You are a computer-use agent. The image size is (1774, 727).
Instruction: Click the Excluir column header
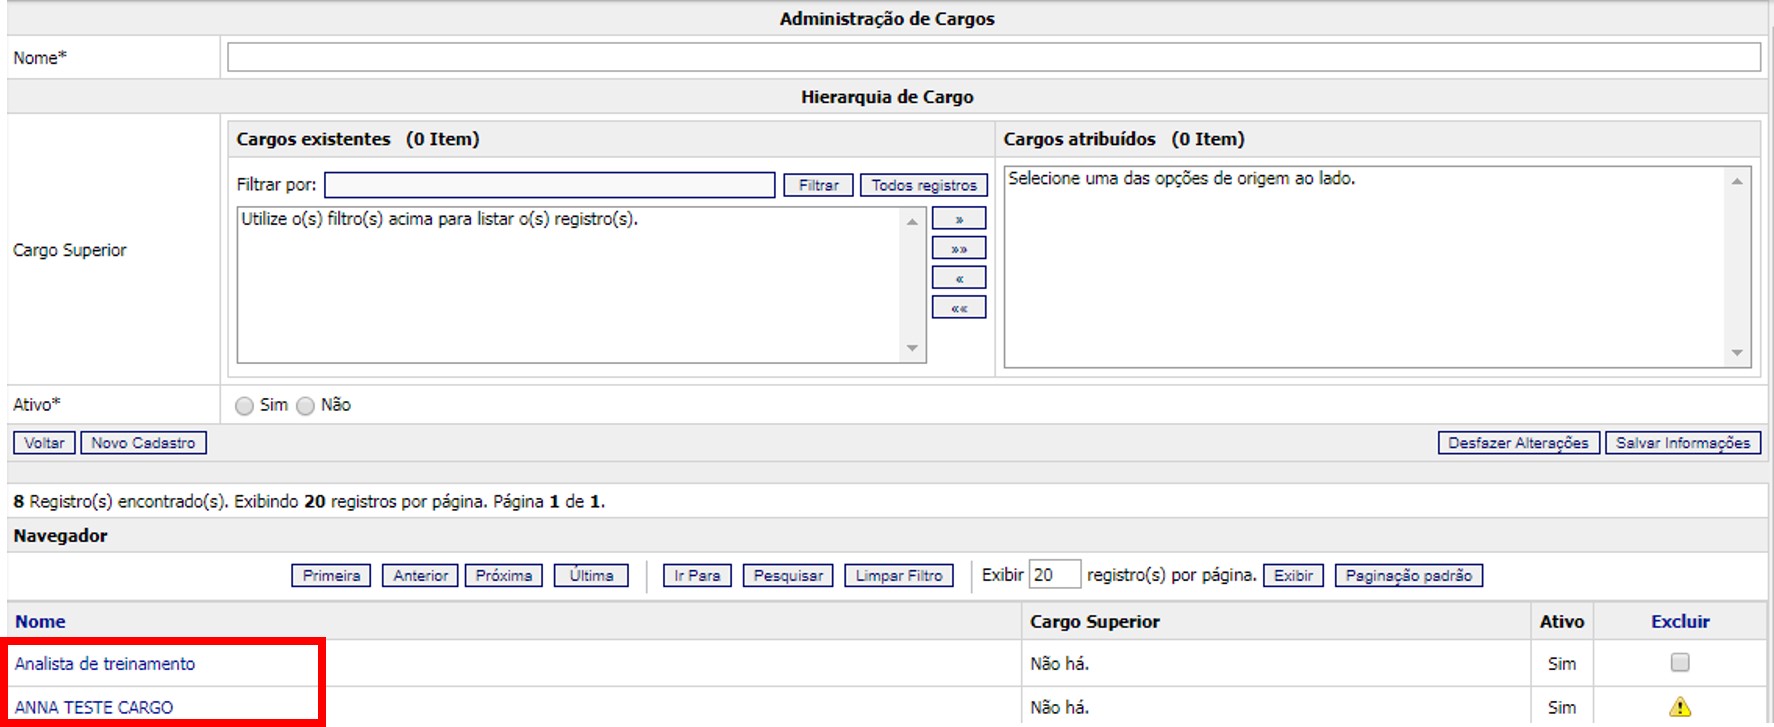pyautogui.click(x=1679, y=621)
